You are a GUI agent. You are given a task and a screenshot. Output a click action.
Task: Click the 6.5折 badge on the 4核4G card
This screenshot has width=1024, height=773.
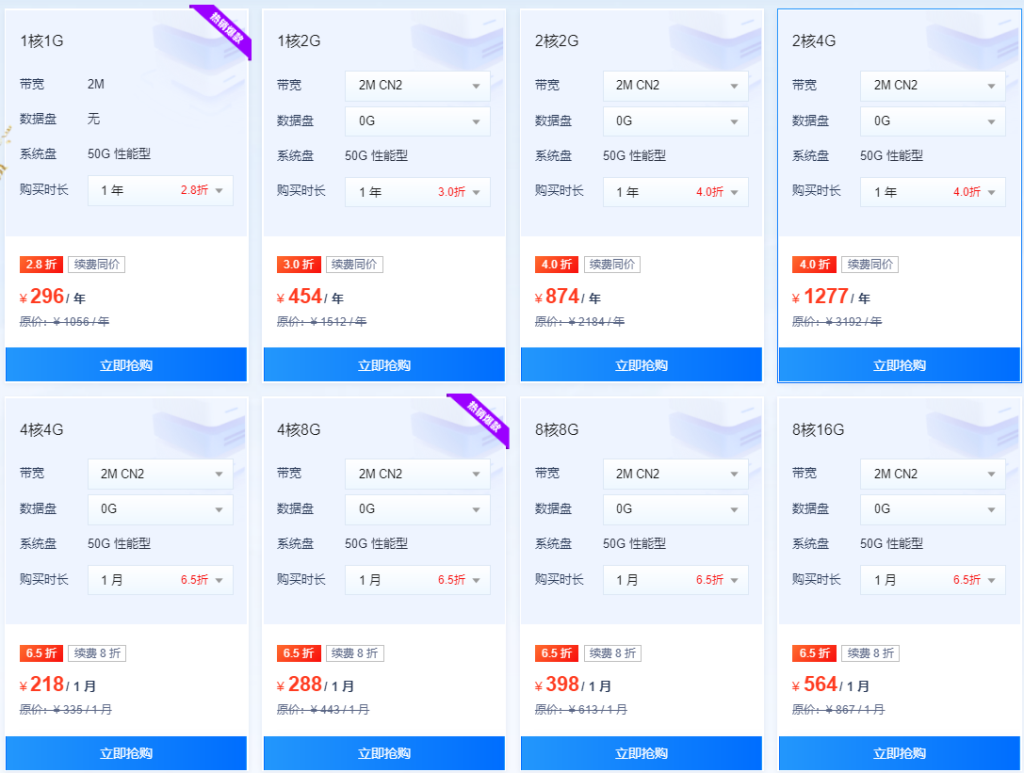point(41,653)
